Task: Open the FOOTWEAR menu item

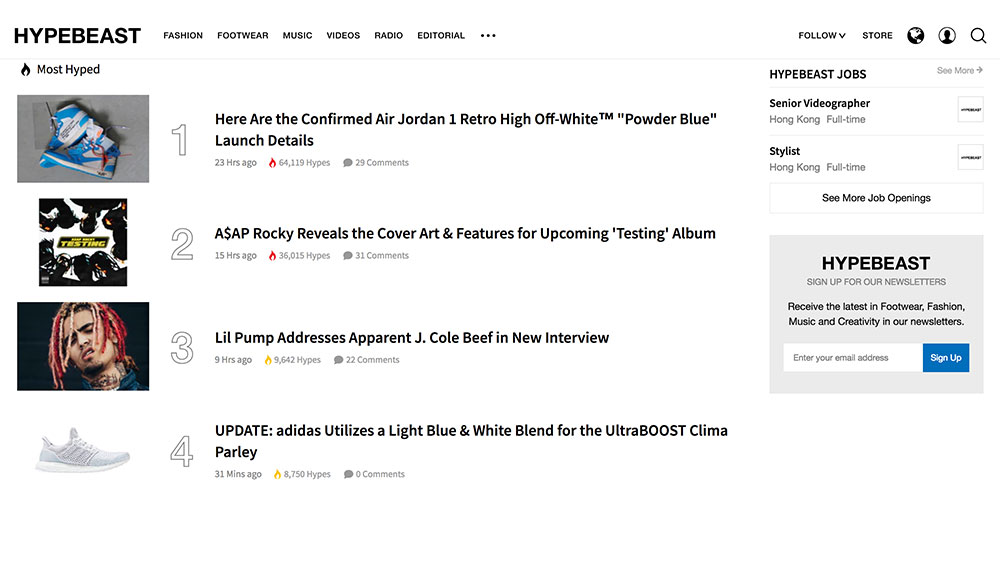Action: (x=242, y=36)
